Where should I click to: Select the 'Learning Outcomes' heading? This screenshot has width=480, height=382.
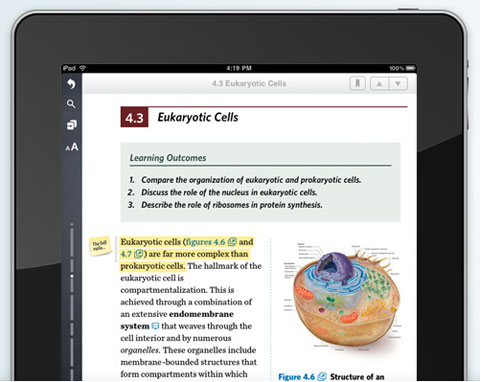tap(168, 158)
